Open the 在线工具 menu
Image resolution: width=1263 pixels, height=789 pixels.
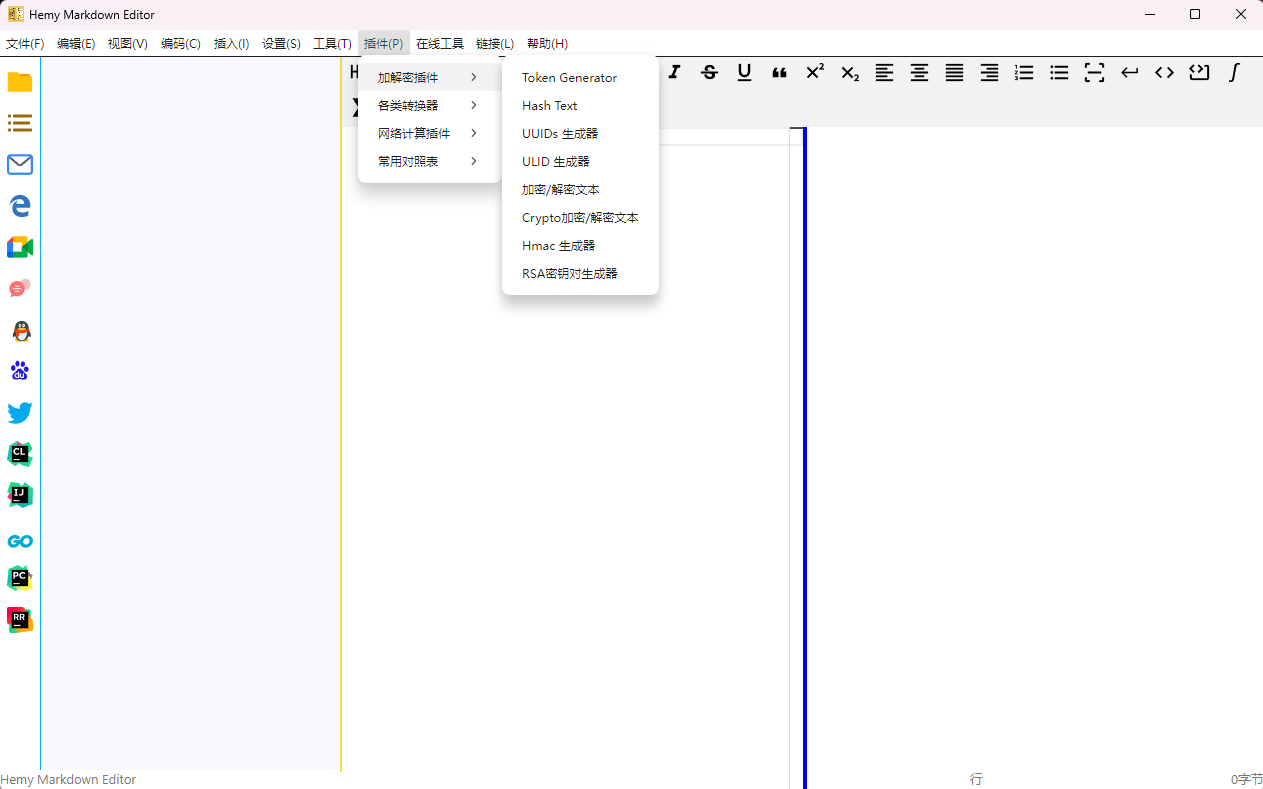(x=440, y=44)
